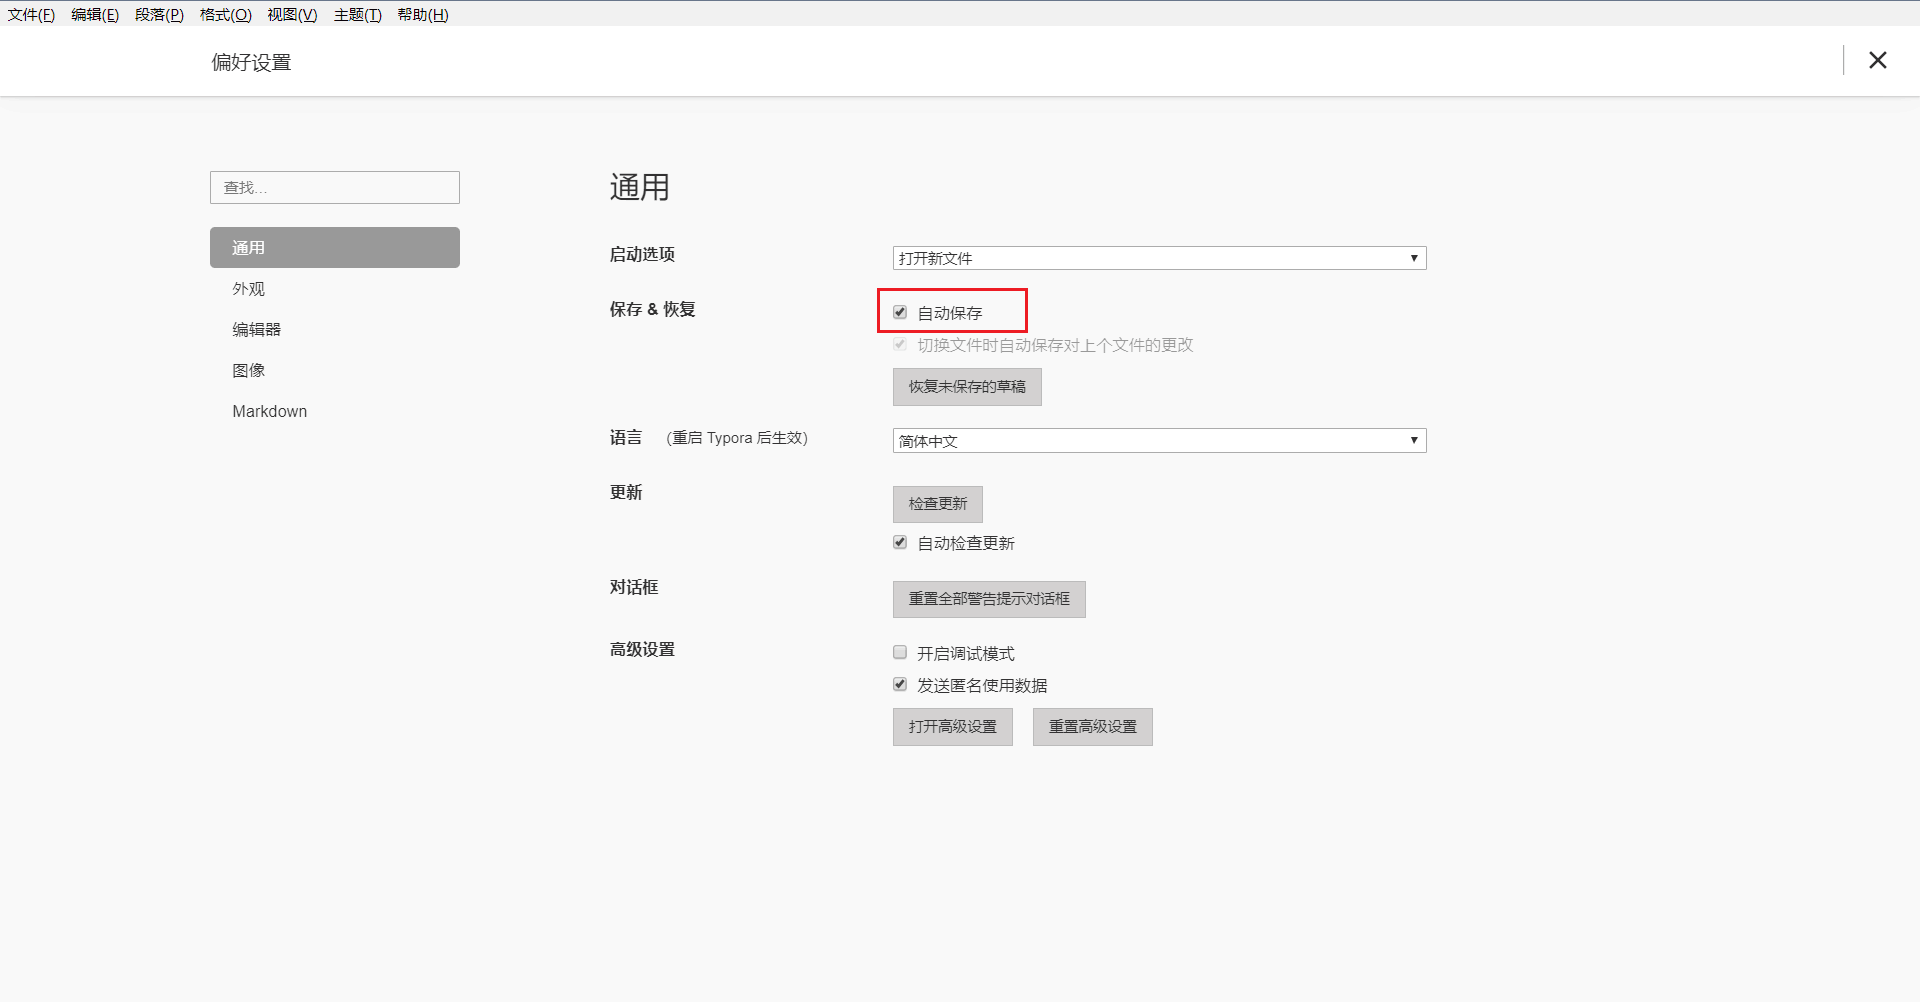Uncheck 发送匿名使用数据 option
The height and width of the screenshot is (1002, 1920).
[x=900, y=685]
